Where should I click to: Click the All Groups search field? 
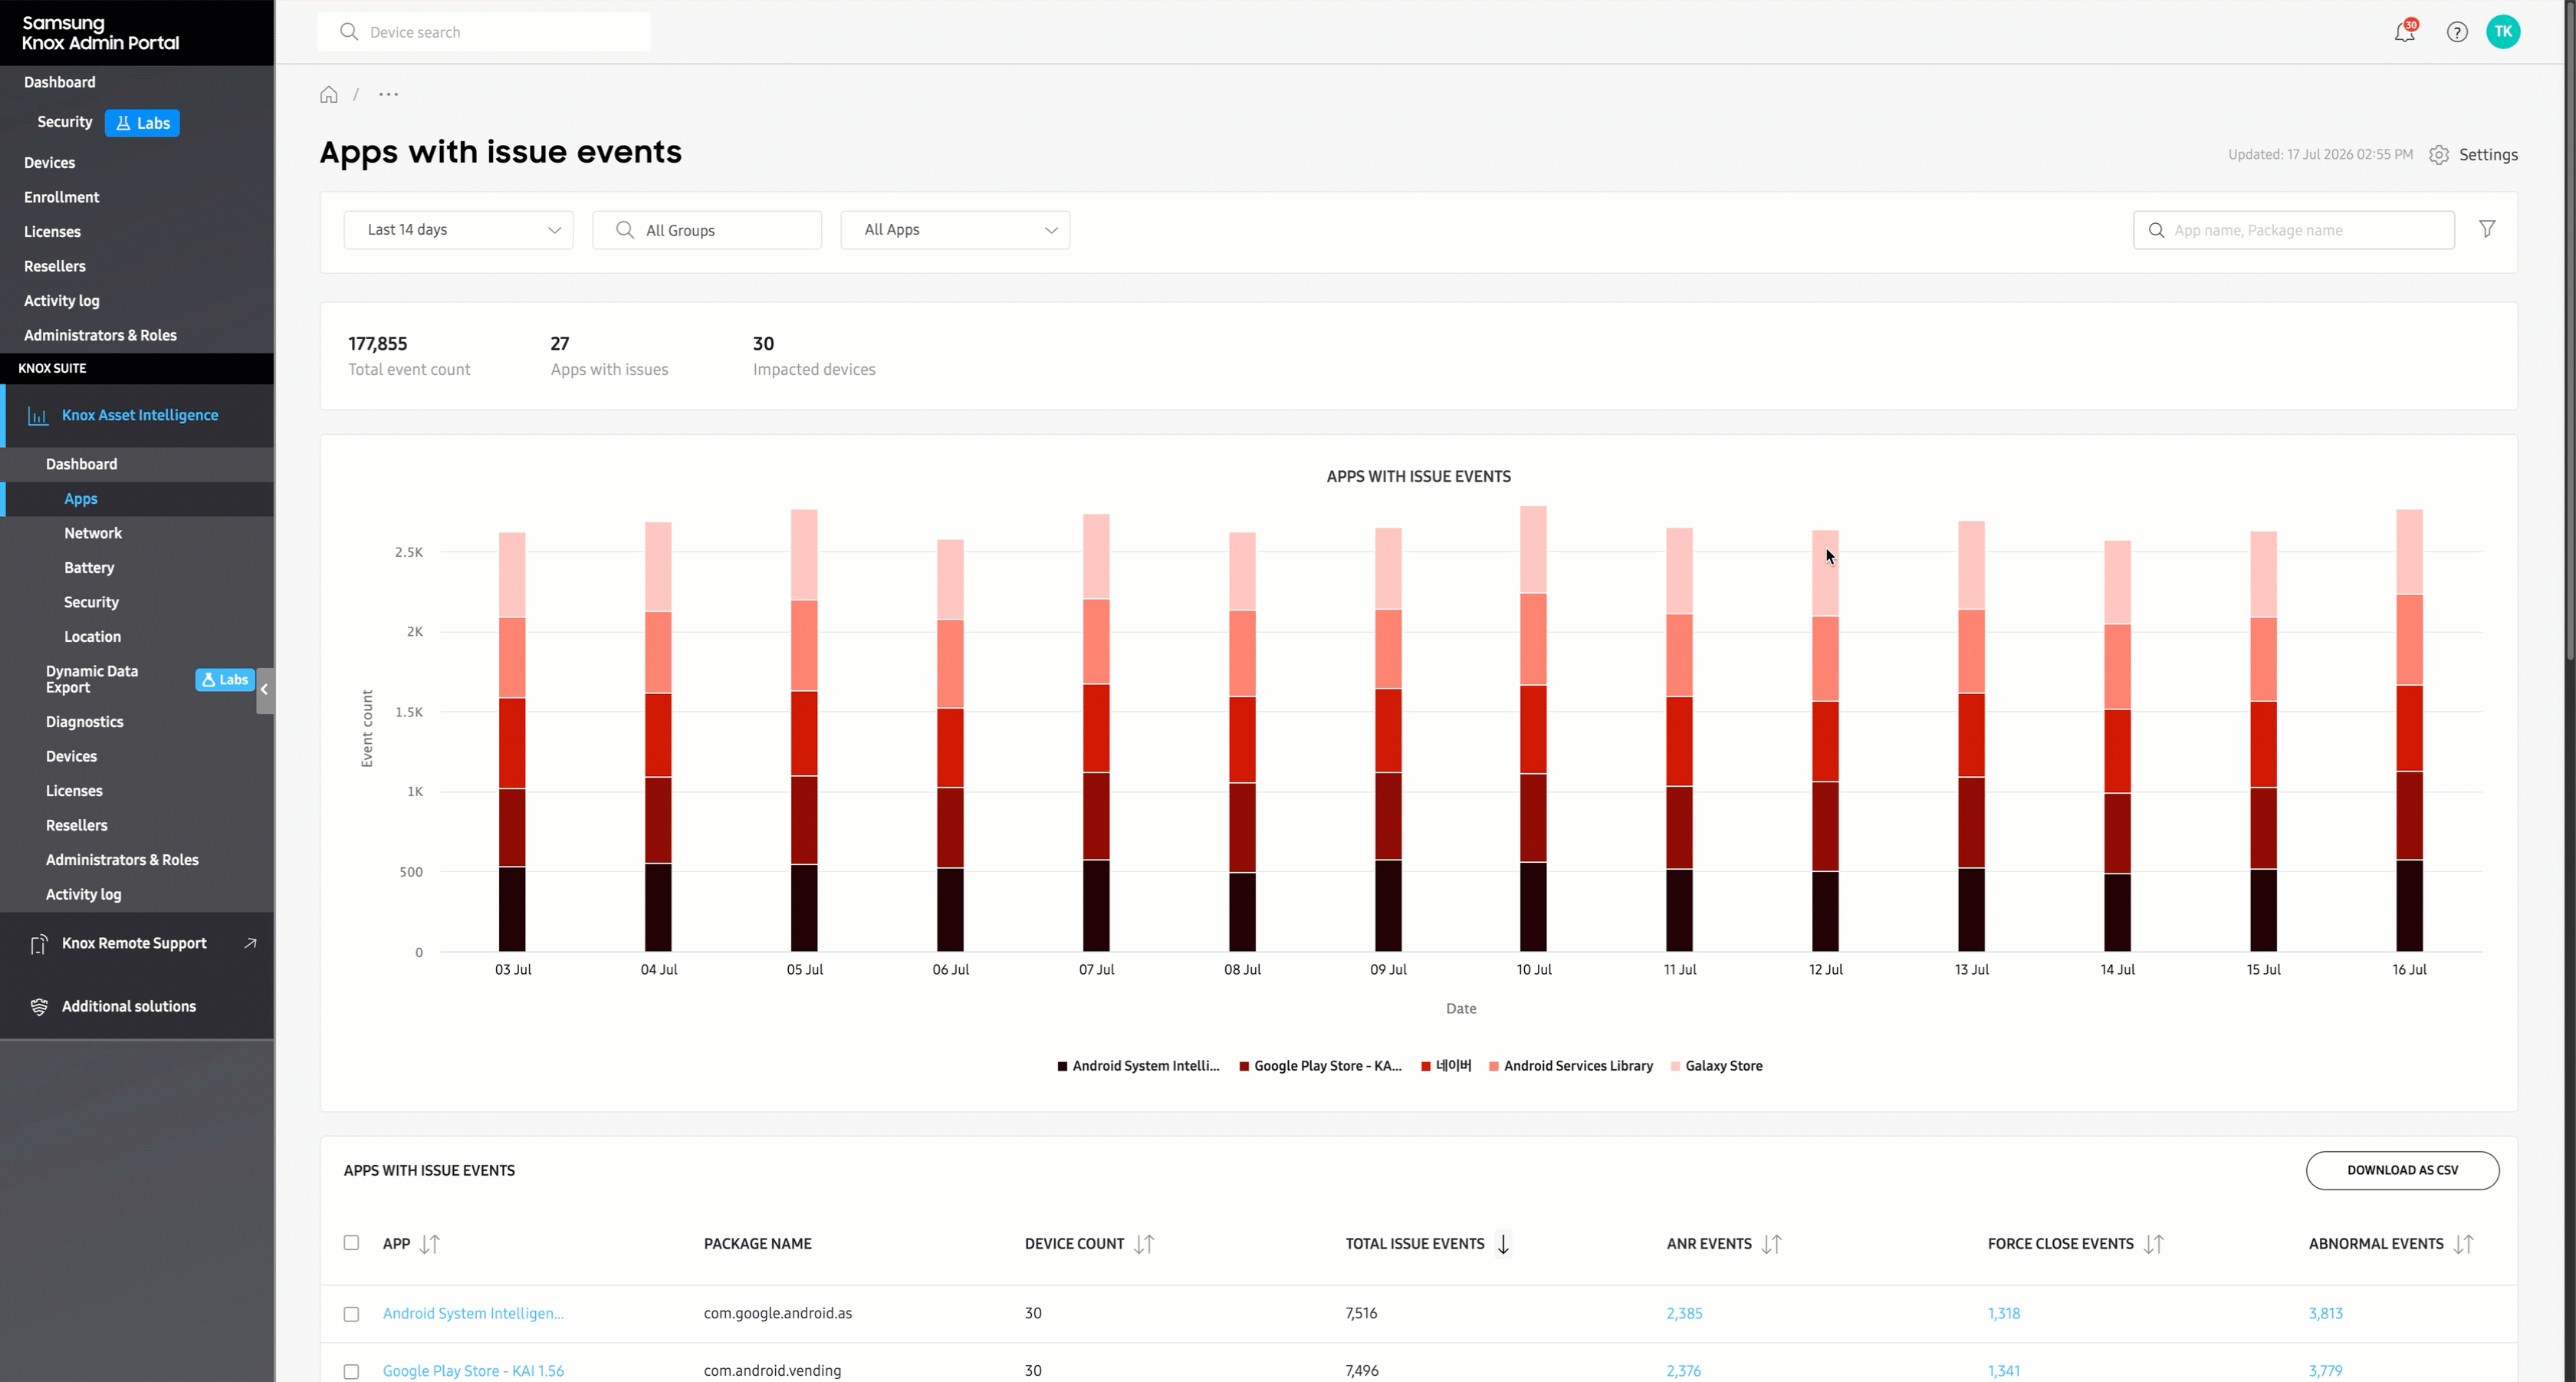(x=707, y=230)
